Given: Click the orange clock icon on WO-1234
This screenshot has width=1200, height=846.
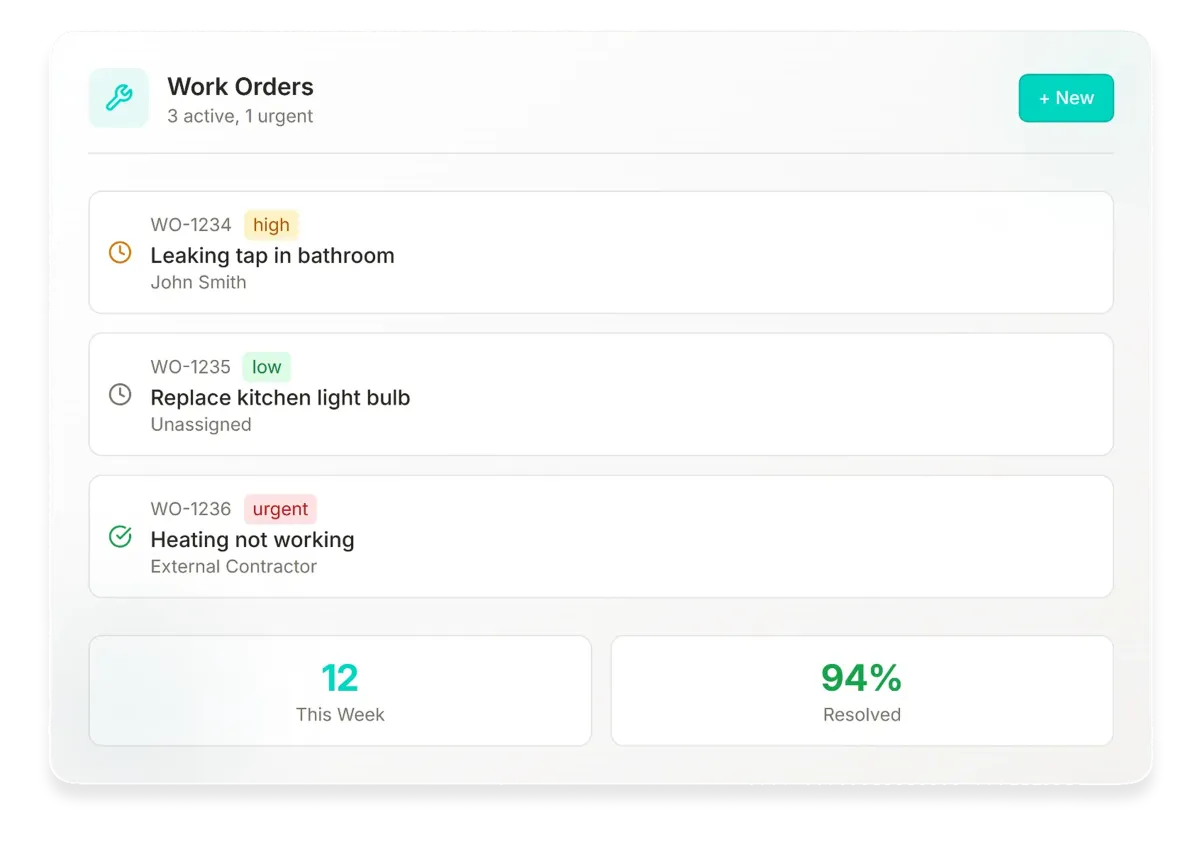Looking at the screenshot, I should pyautogui.click(x=120, y=252).
